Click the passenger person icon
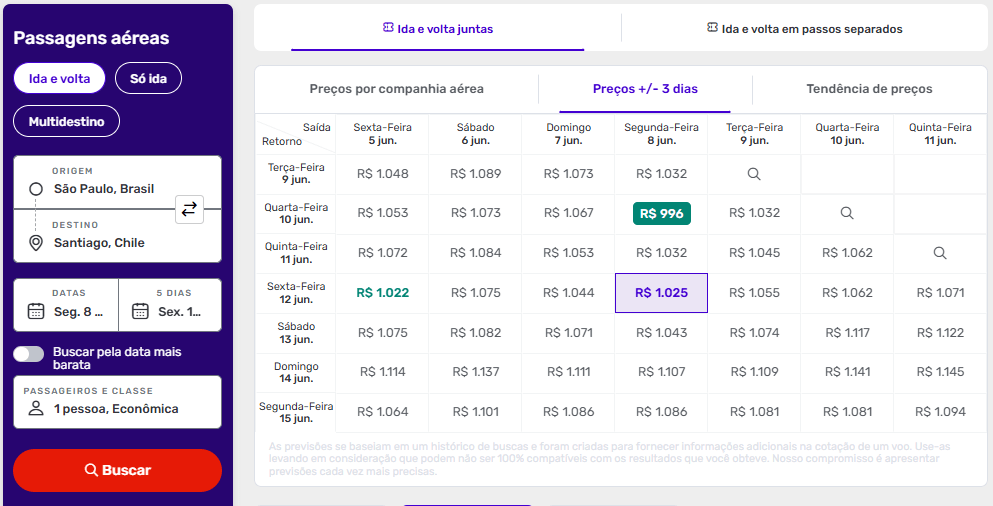Viewport: 993px width, 506px height. click(x=36, y=408)
